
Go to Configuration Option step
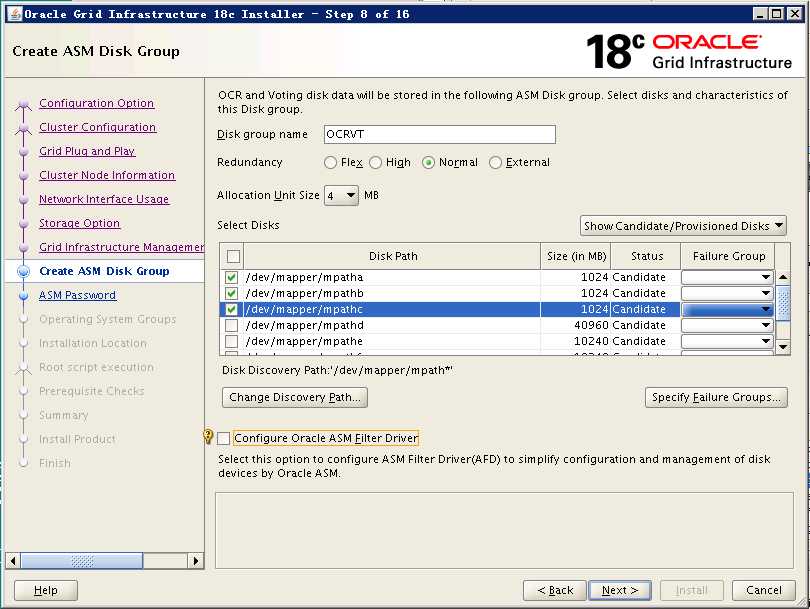coord(97,103)
